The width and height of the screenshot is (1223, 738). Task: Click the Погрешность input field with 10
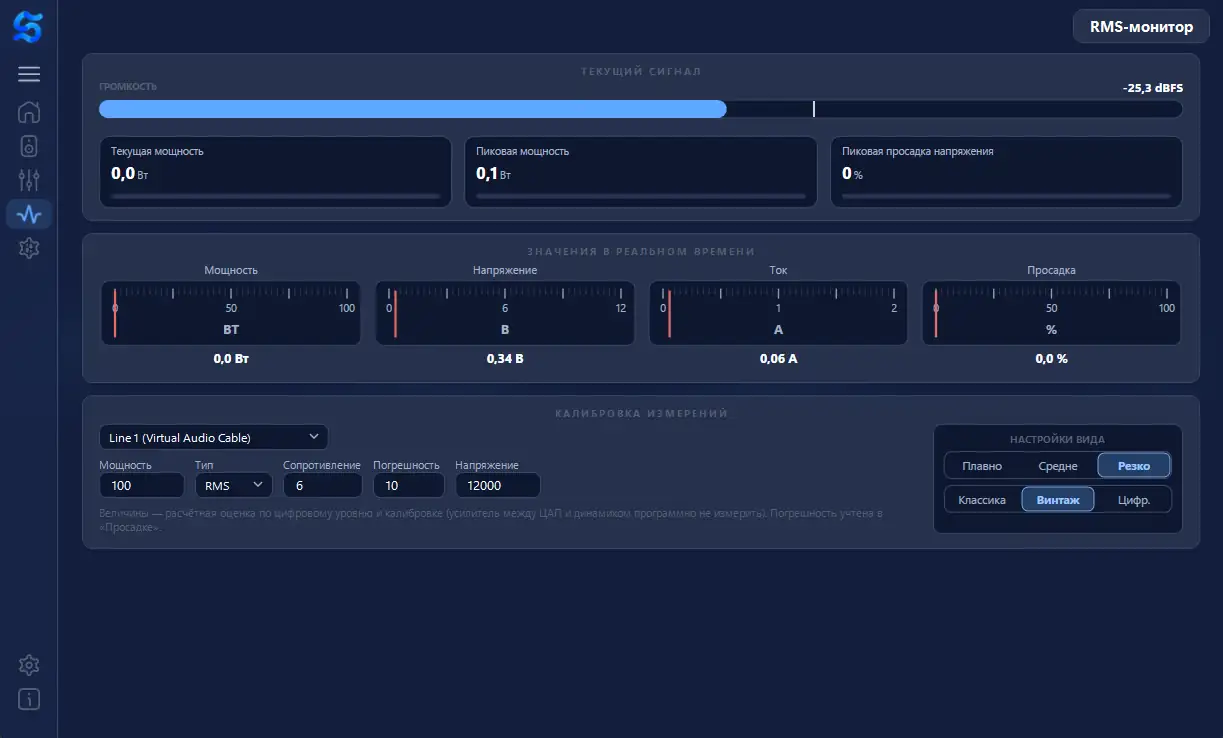[409, 485]
